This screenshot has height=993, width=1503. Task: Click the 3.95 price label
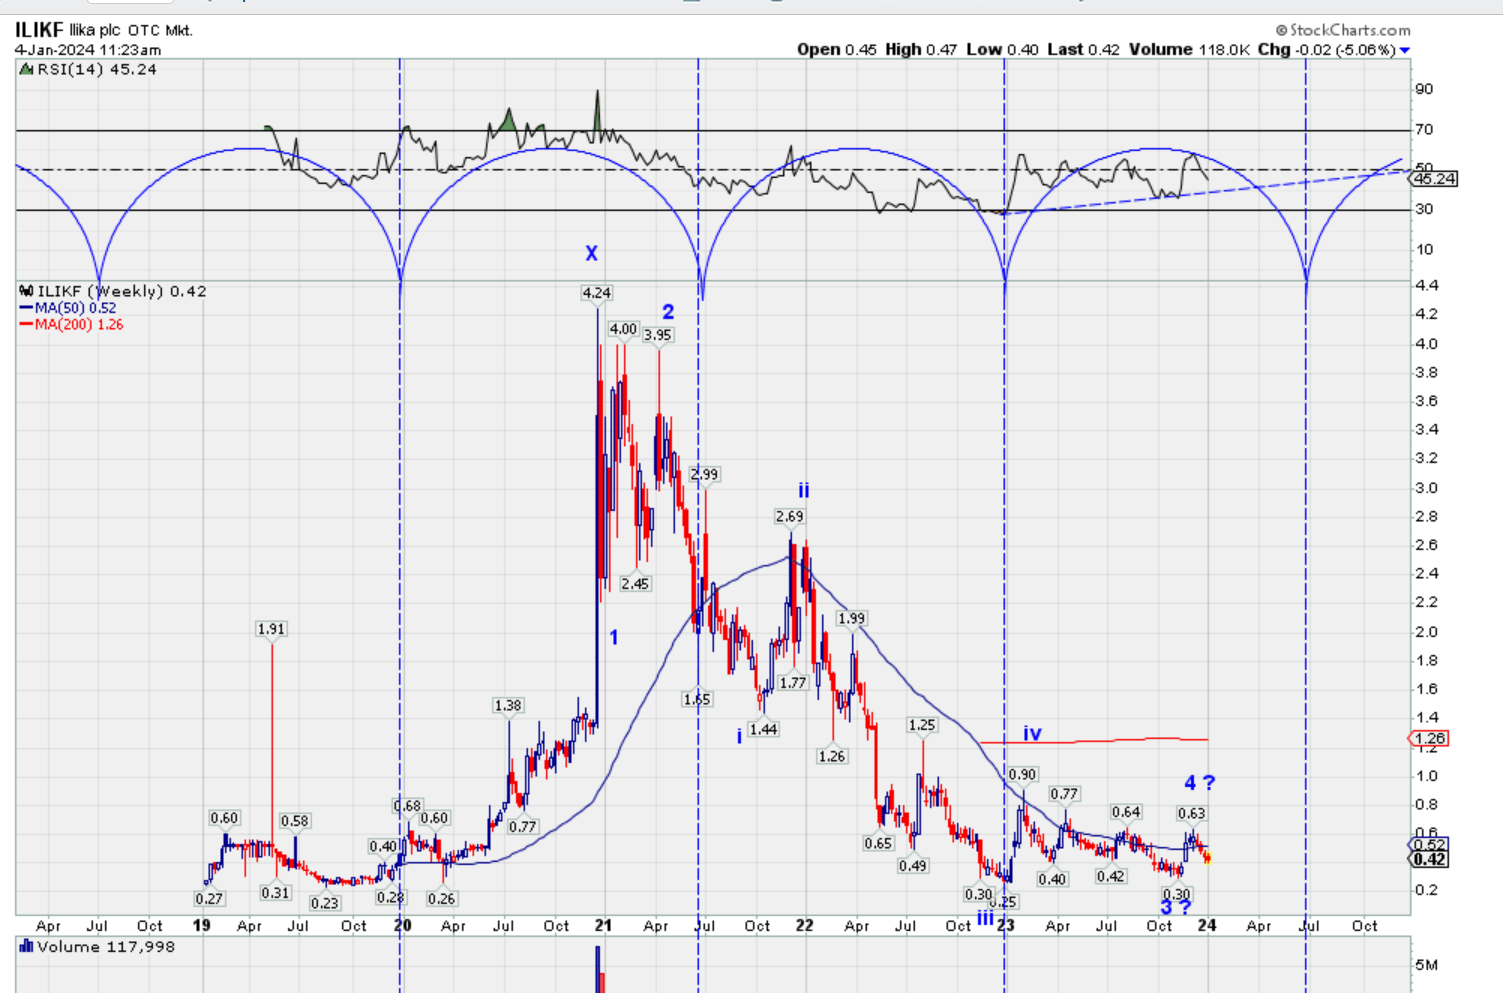(658, 335)
